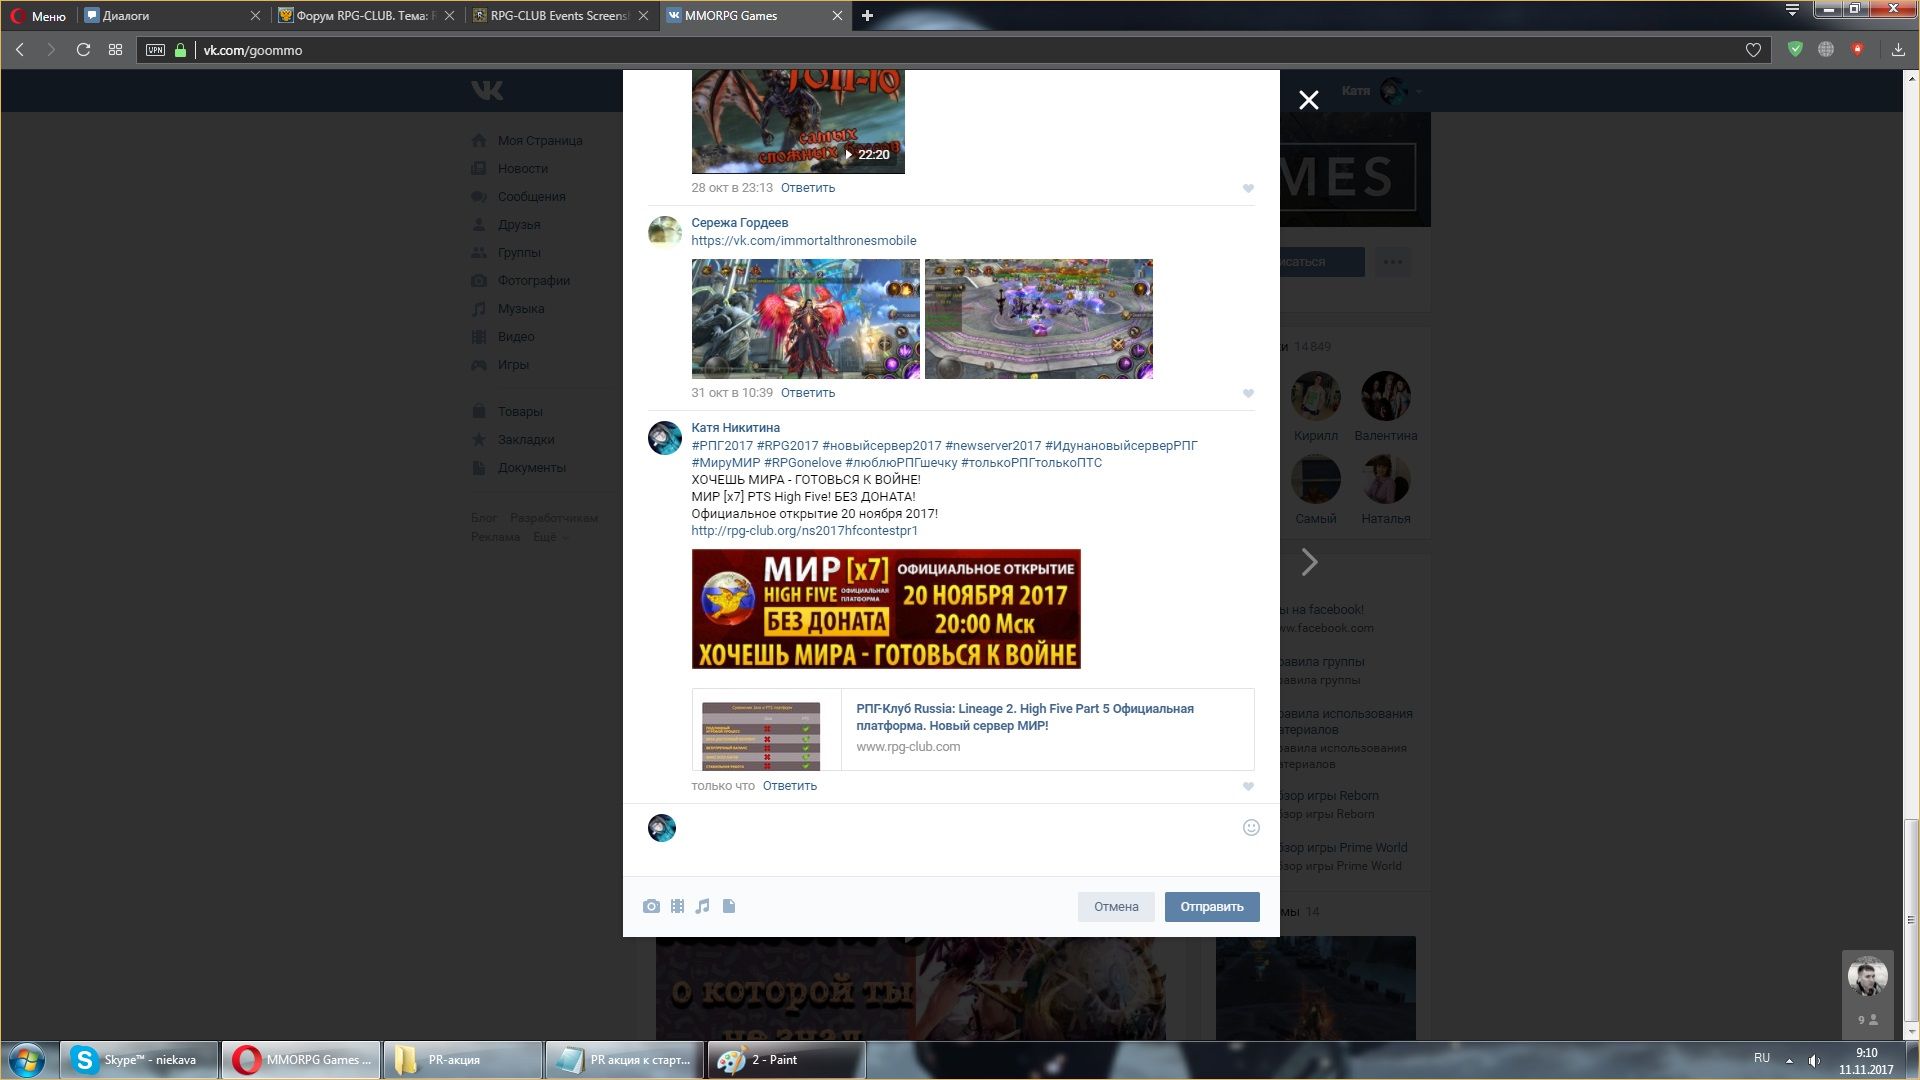Attach audio using the music note icon
Viewport: 1920px width, 1080px height.
point(703,906)
